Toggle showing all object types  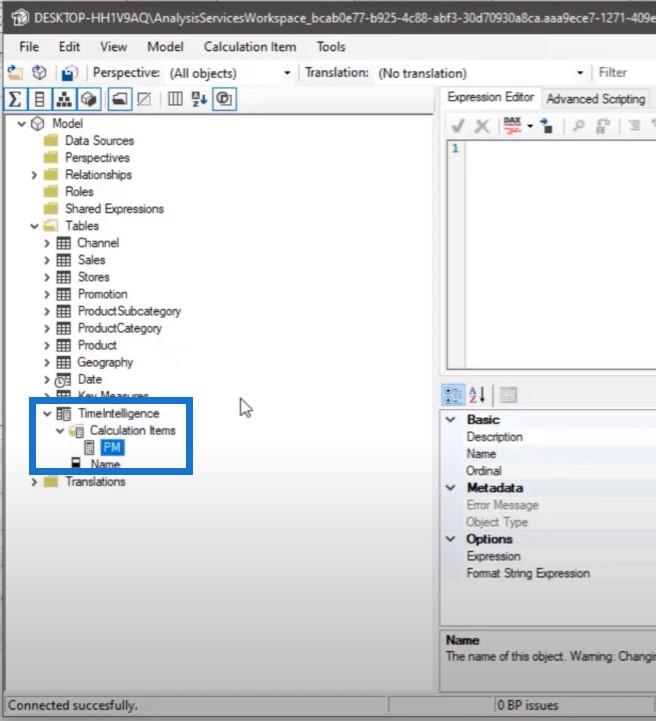(224, 99)
